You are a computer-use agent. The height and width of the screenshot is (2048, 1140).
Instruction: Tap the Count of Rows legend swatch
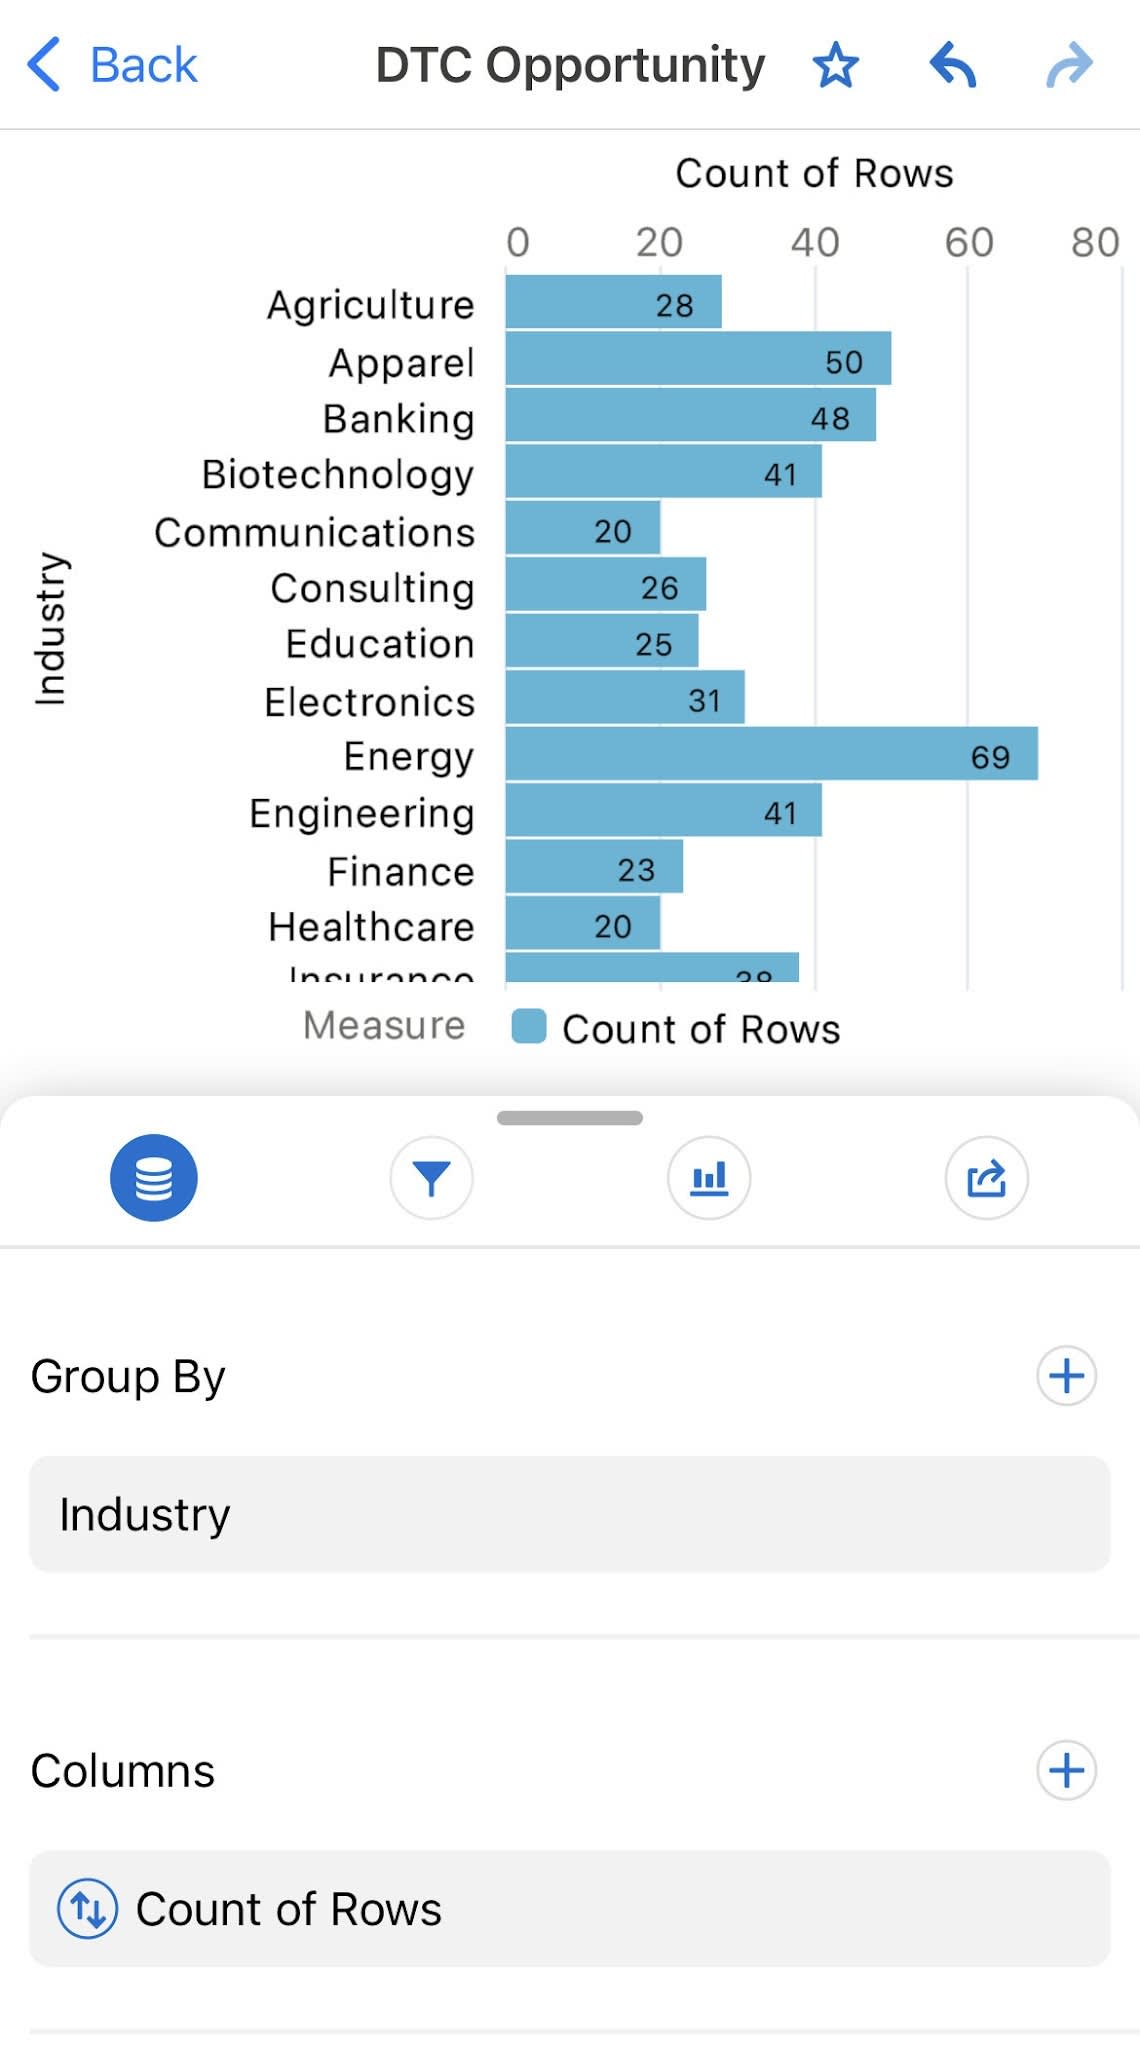click(x=529, y=1027)
